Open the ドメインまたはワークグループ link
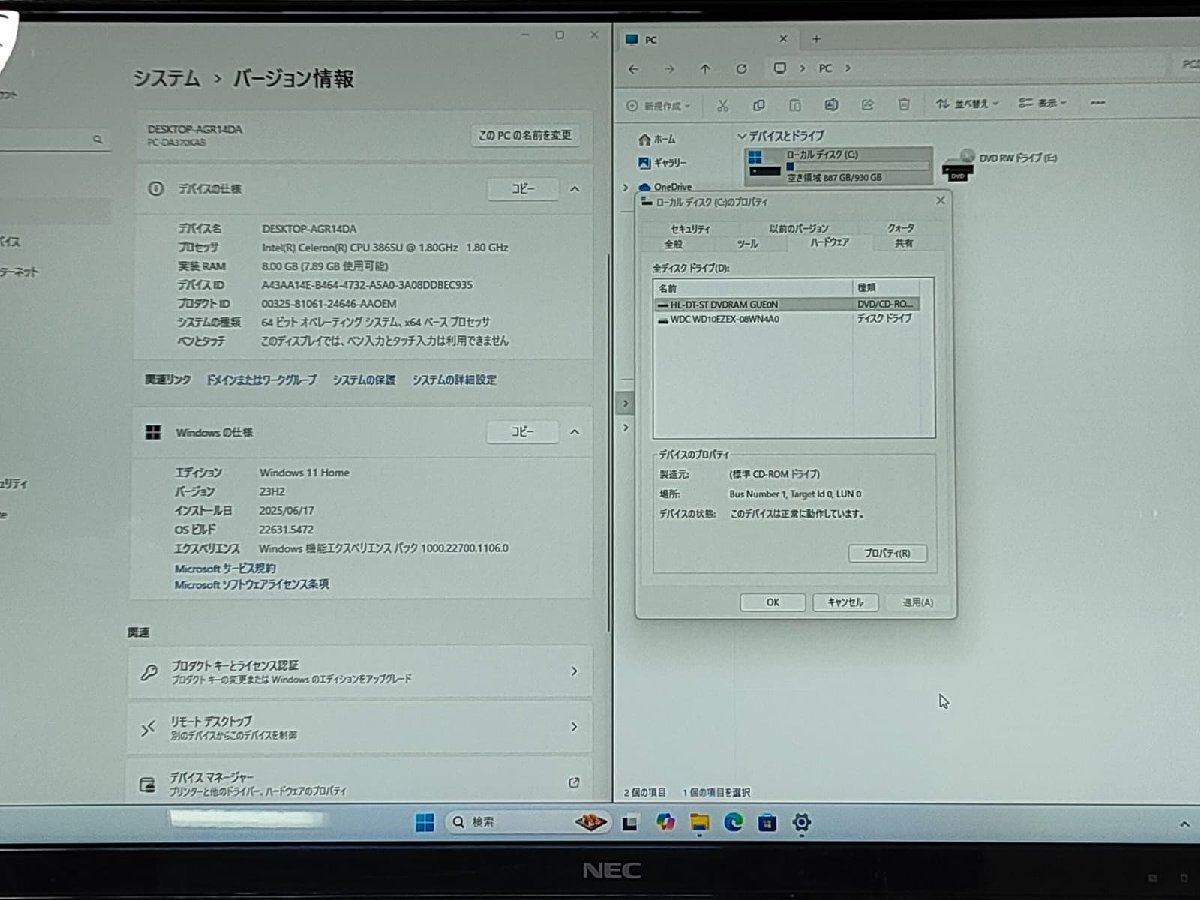 pos(261,380)
